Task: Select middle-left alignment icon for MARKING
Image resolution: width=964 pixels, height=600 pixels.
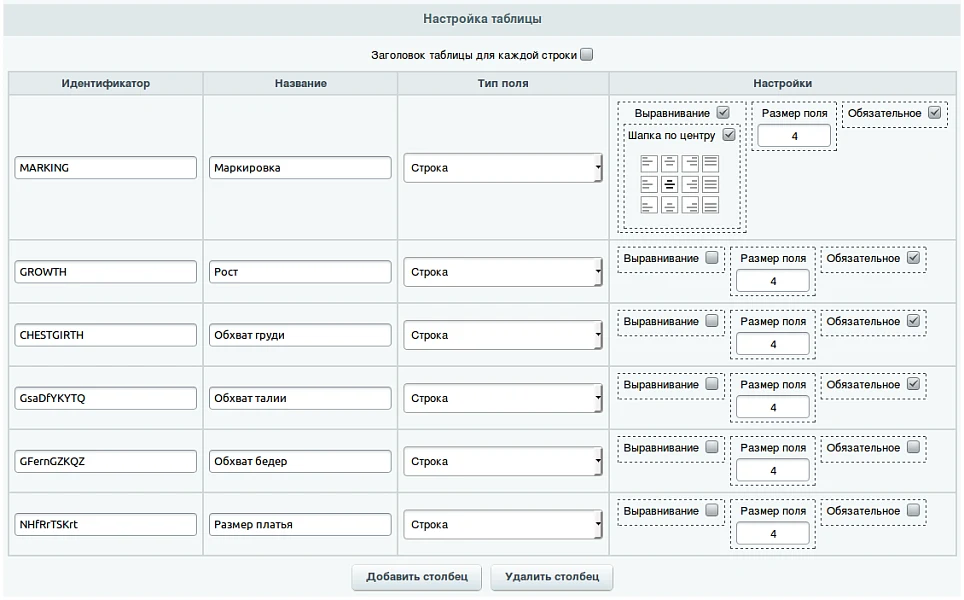Action: pos(649,184)
